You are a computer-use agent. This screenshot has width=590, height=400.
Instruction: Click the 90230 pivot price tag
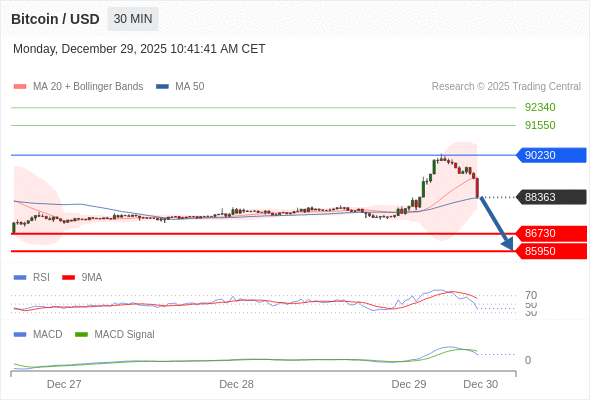click(x=551, y=155)
